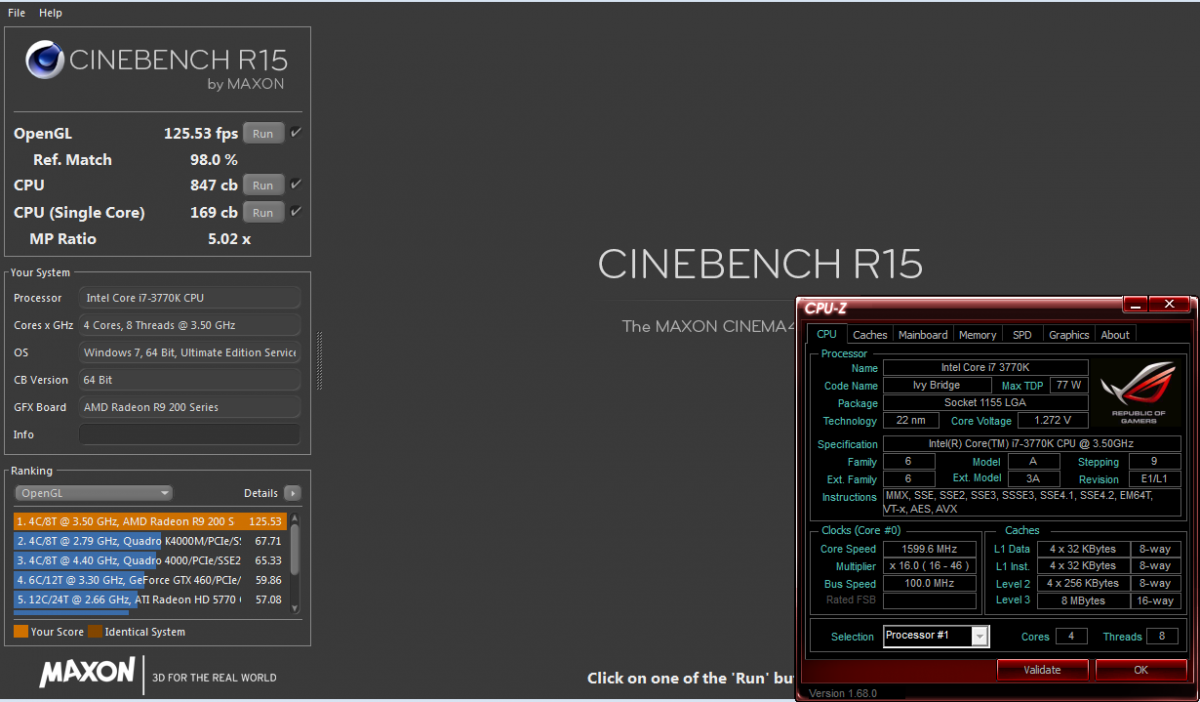
Task: Click the Core Speed value "1599.6 MHz"
Action: tap(930, 549)
